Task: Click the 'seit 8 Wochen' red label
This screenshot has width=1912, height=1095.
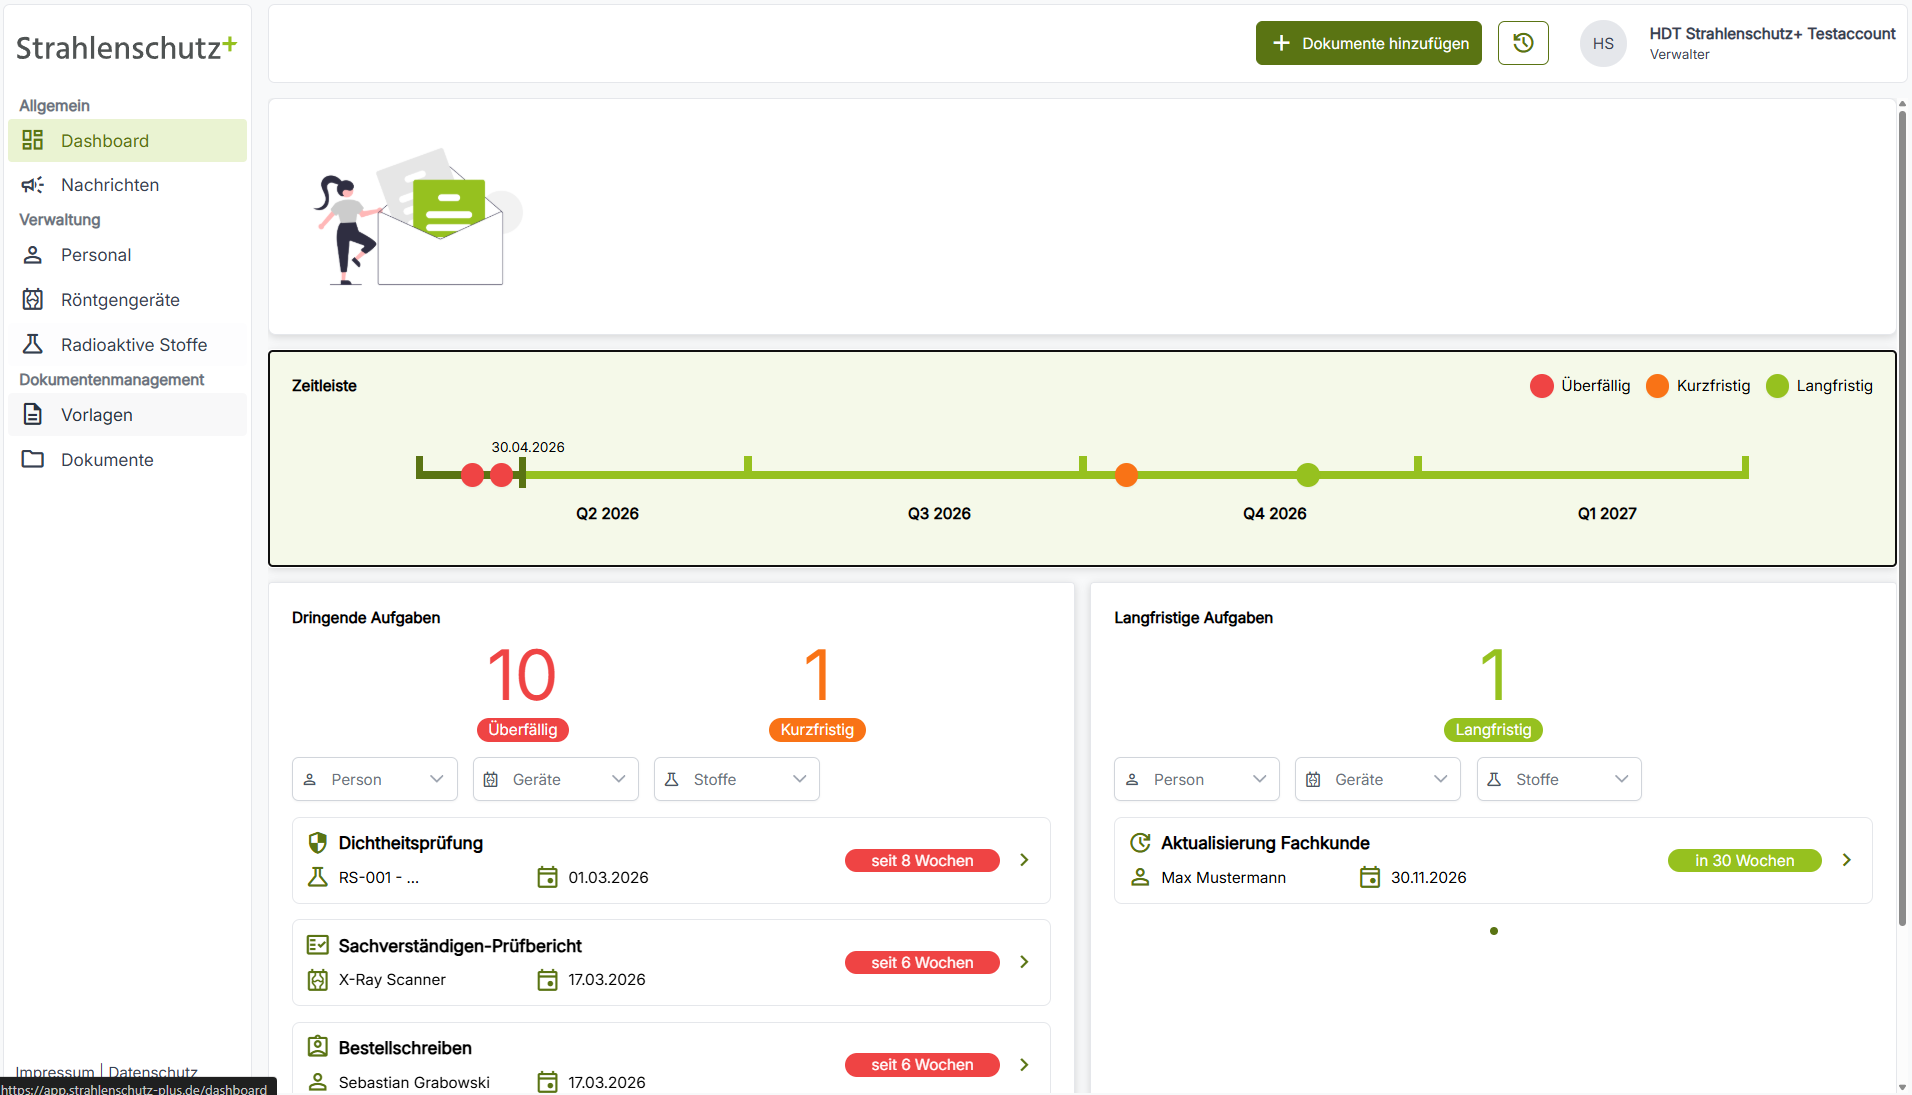Action: click(922, 861)
